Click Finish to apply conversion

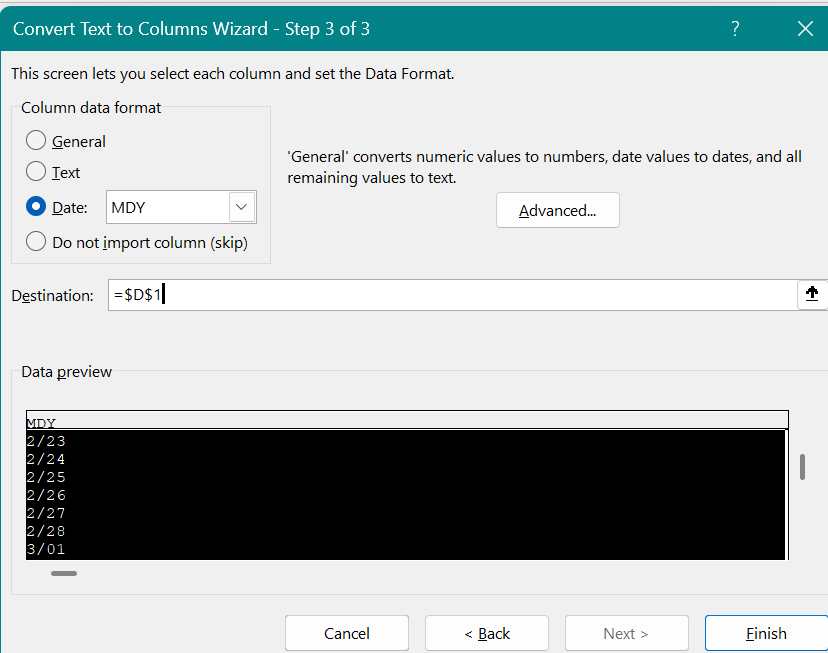click(x=767, y=633)
